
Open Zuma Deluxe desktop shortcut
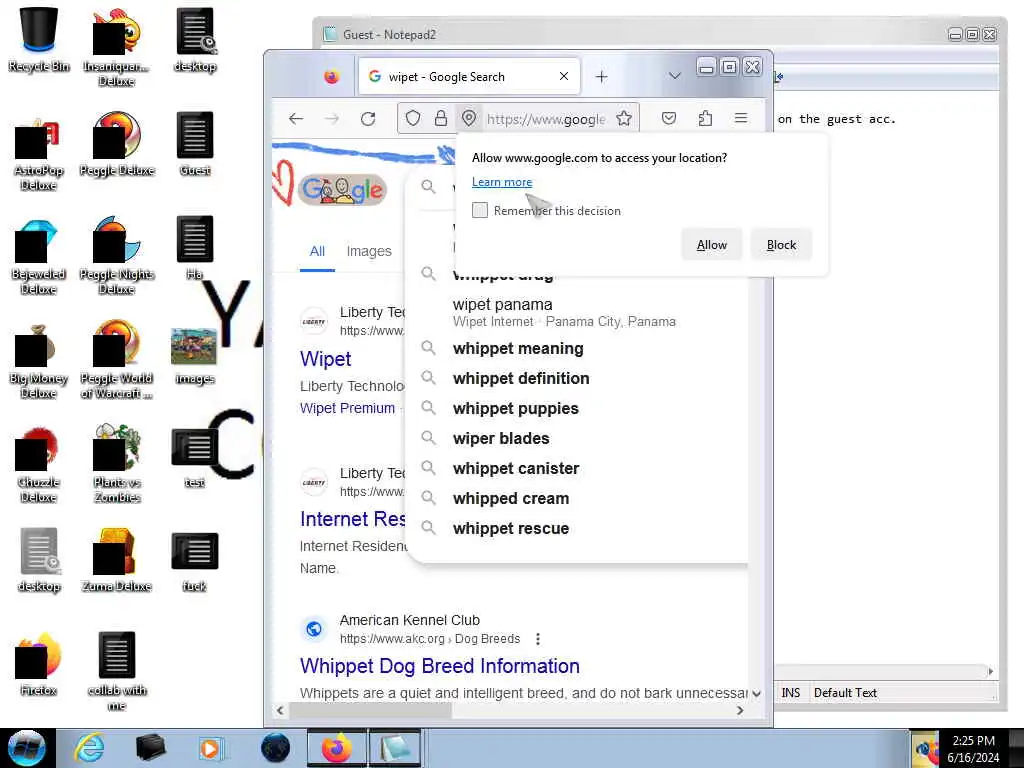point(116,559)
